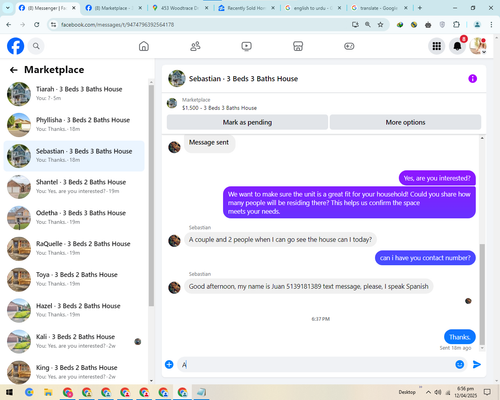The height and width of the screenshot is (400, 500).
Task: Open the Odetha - 3 Beds 3 Baths House chat
Action: click(x=74, y=217)
